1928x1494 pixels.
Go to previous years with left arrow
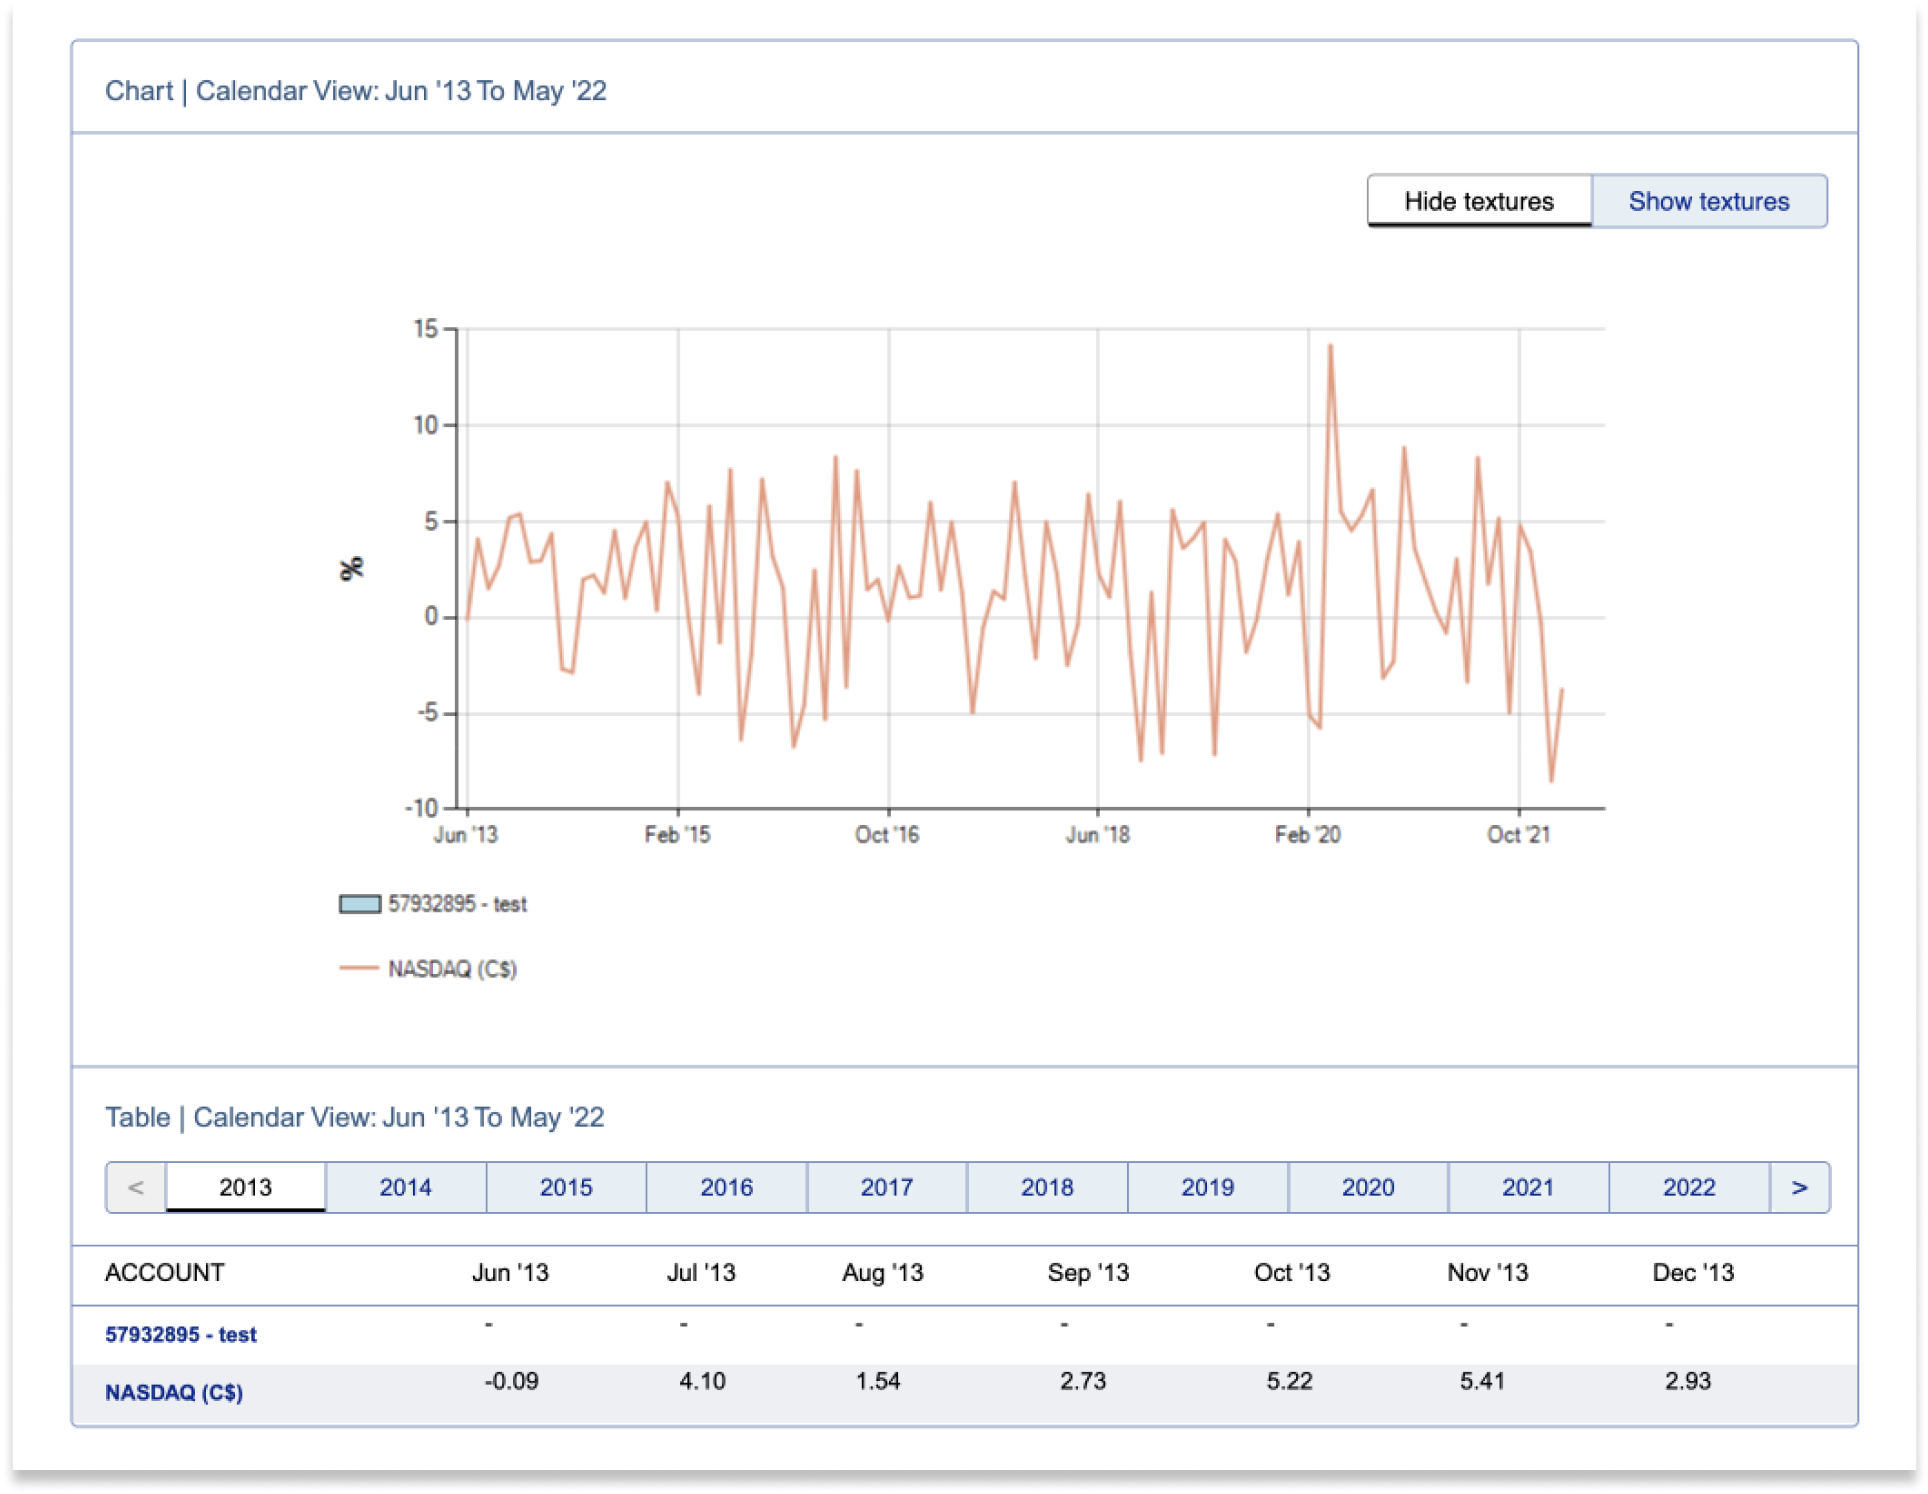pos(136,1187)
